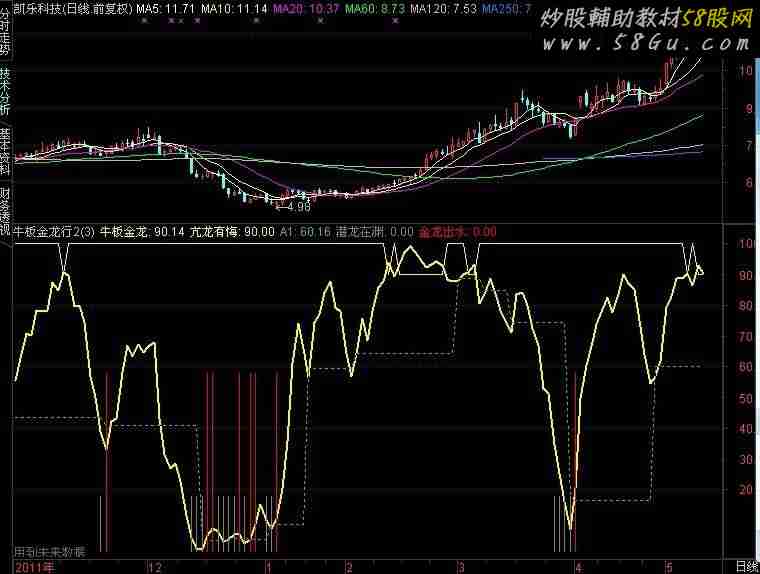Click the 牛板金龙行2(3) indicator name
This screenshot has width=760, height=574.
(x=54, y=232)
